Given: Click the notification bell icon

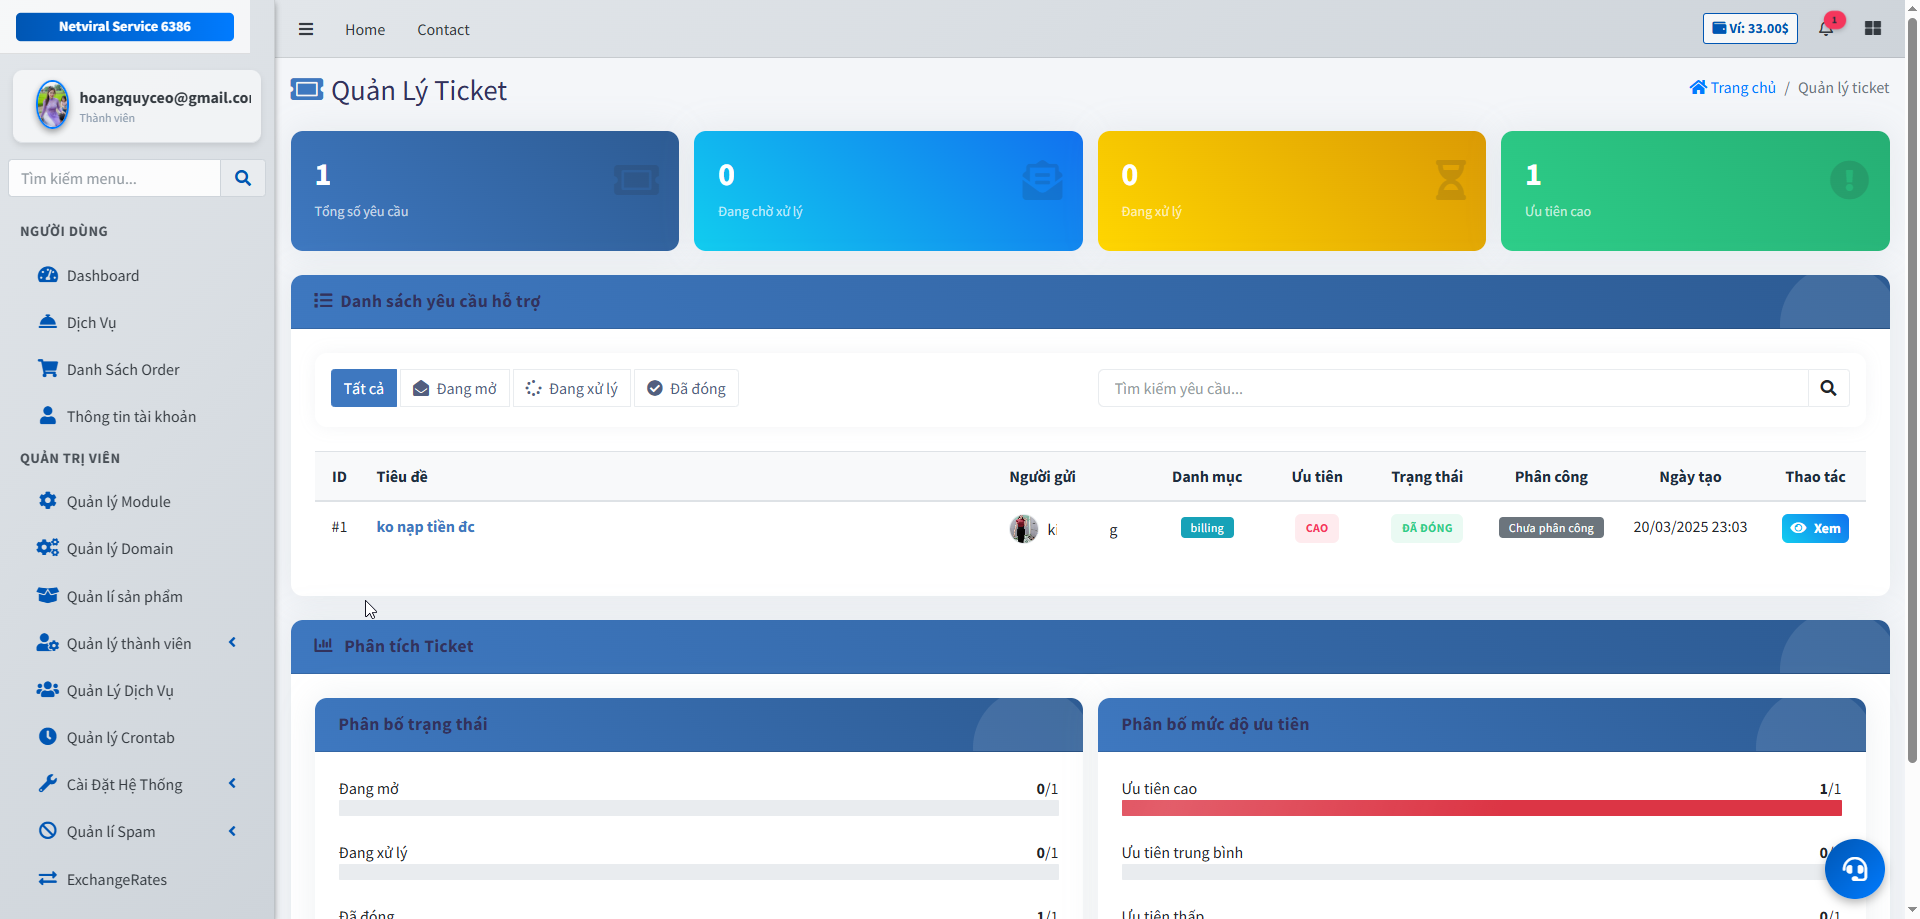Looking at the screenshot, I should pos(1826,28).
